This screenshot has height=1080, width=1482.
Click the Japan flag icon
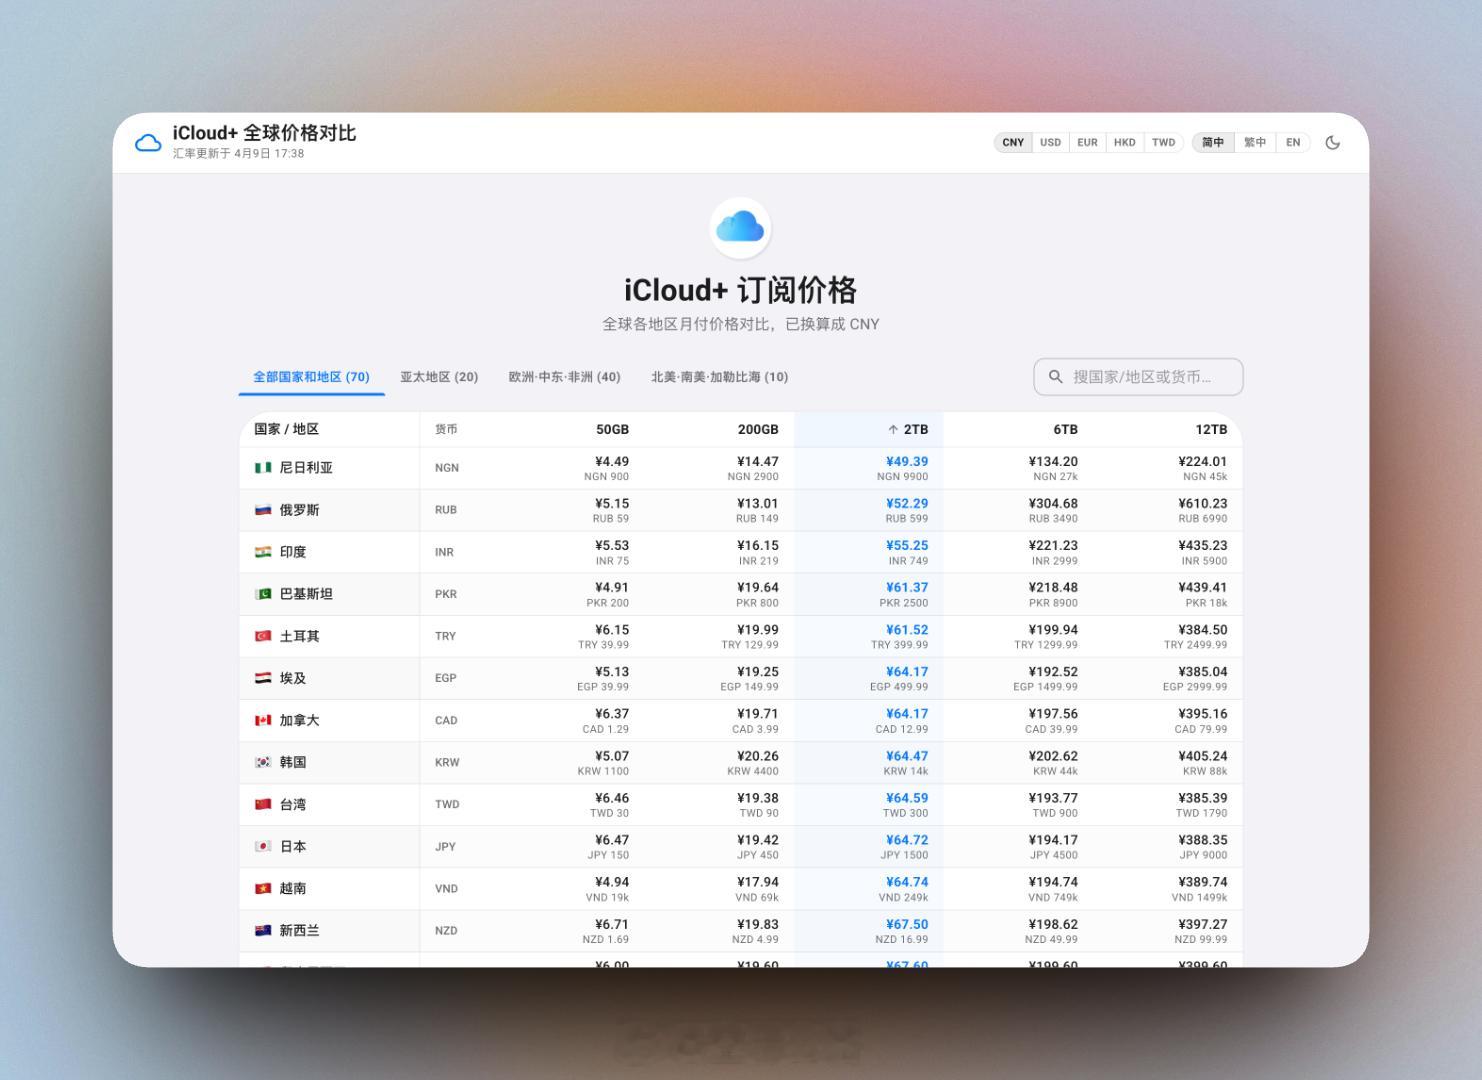coord(263,845)
